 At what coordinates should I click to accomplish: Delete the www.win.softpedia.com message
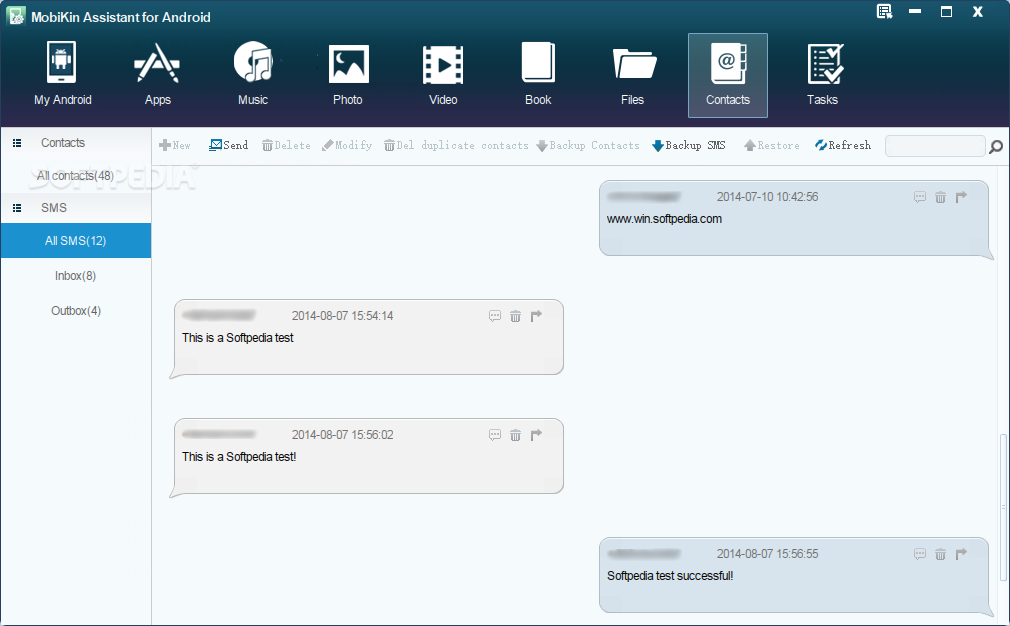[940, 197]
